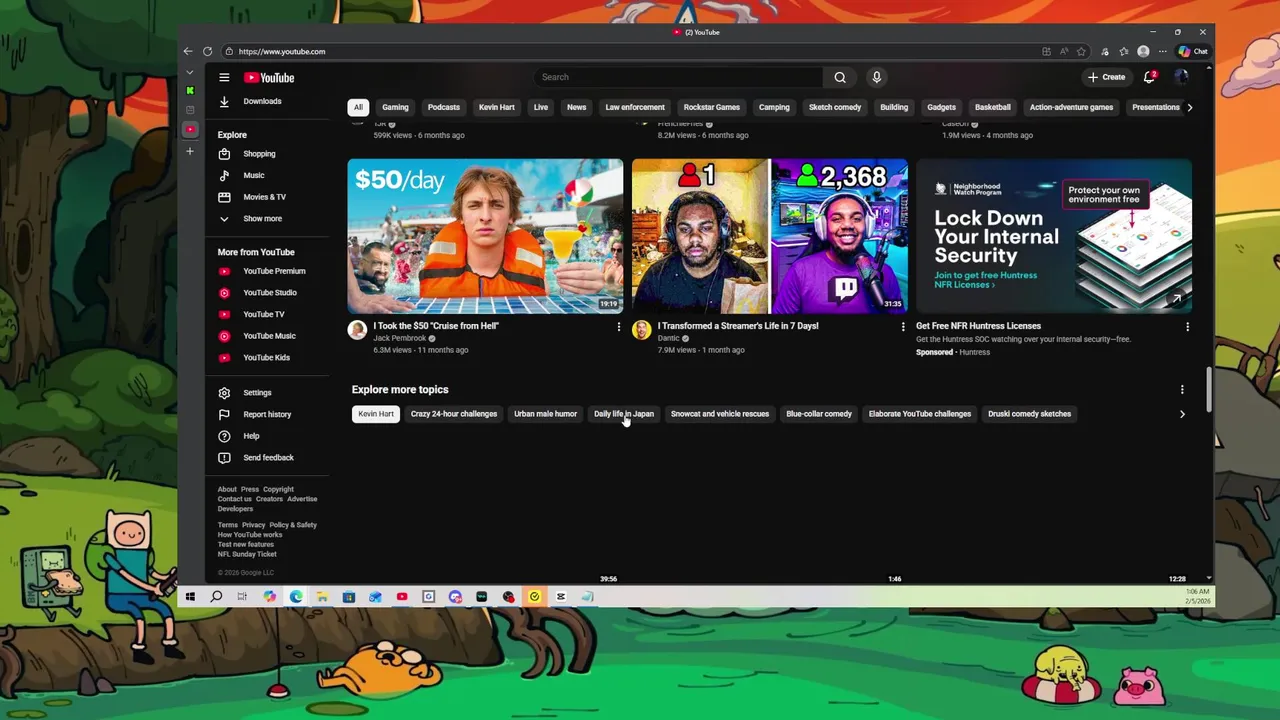Click the Create button
The image size is (1280, 720).
point(1107,77)
